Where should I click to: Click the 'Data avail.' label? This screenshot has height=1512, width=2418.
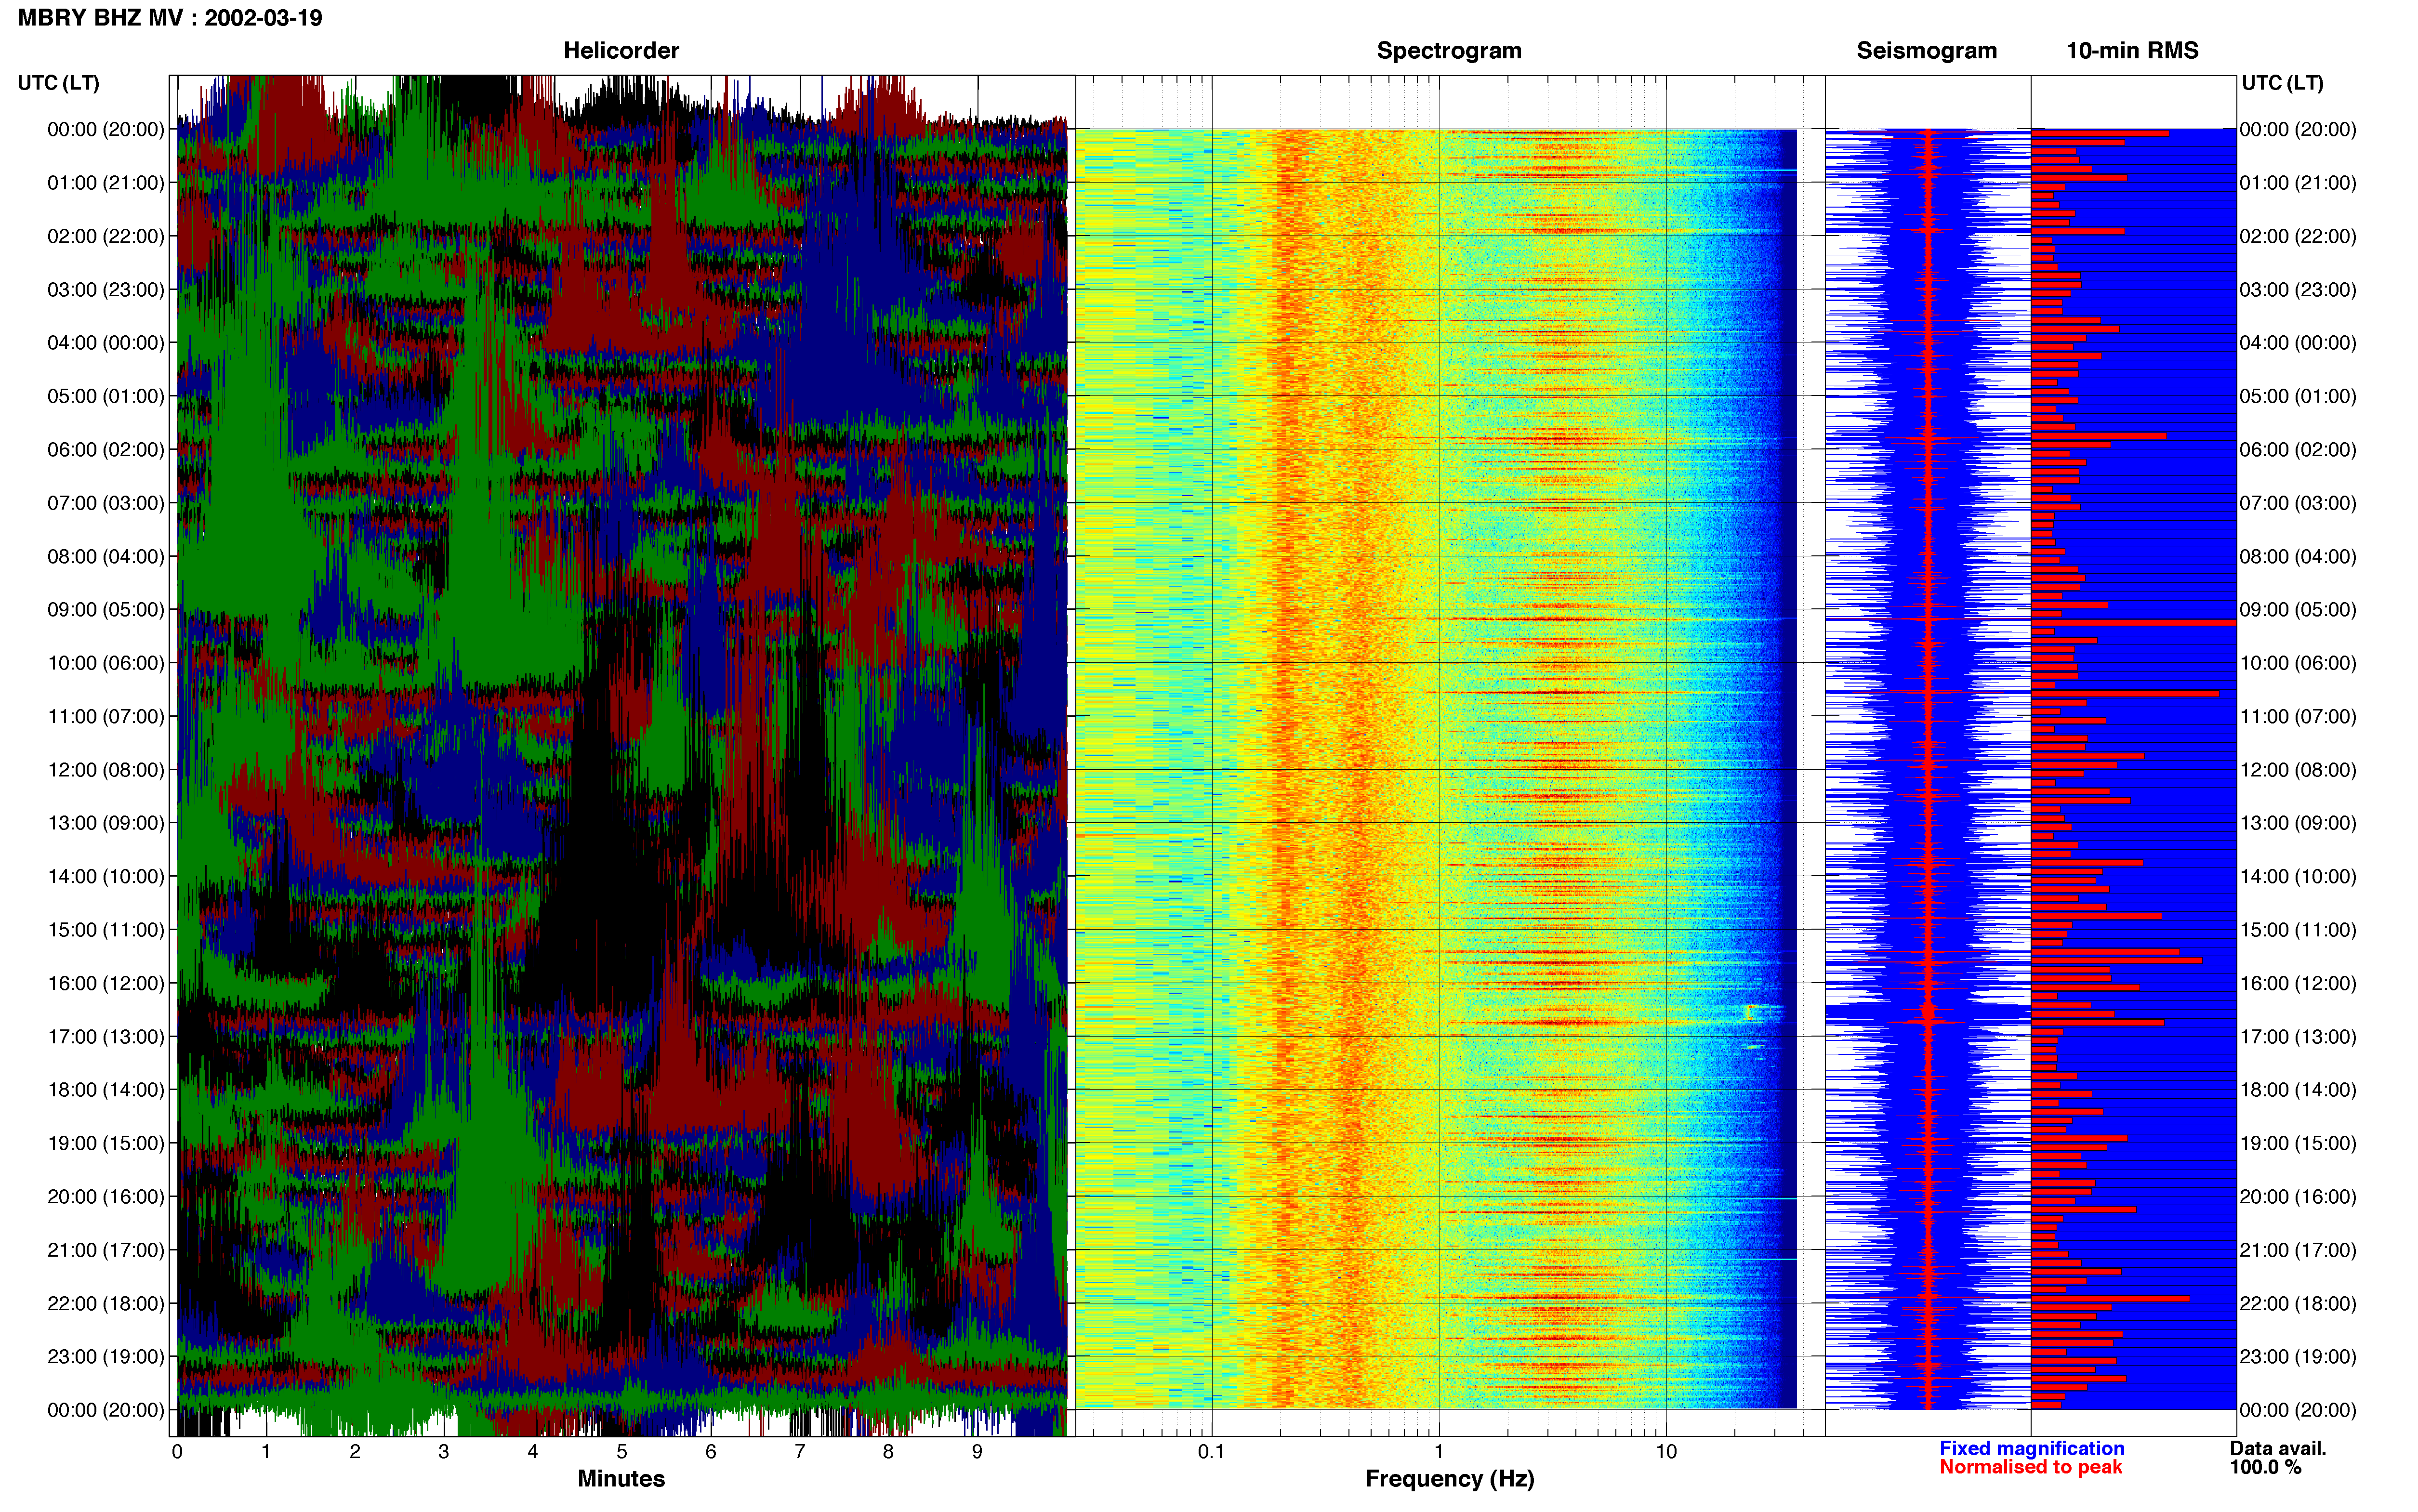(2278, 1448)
